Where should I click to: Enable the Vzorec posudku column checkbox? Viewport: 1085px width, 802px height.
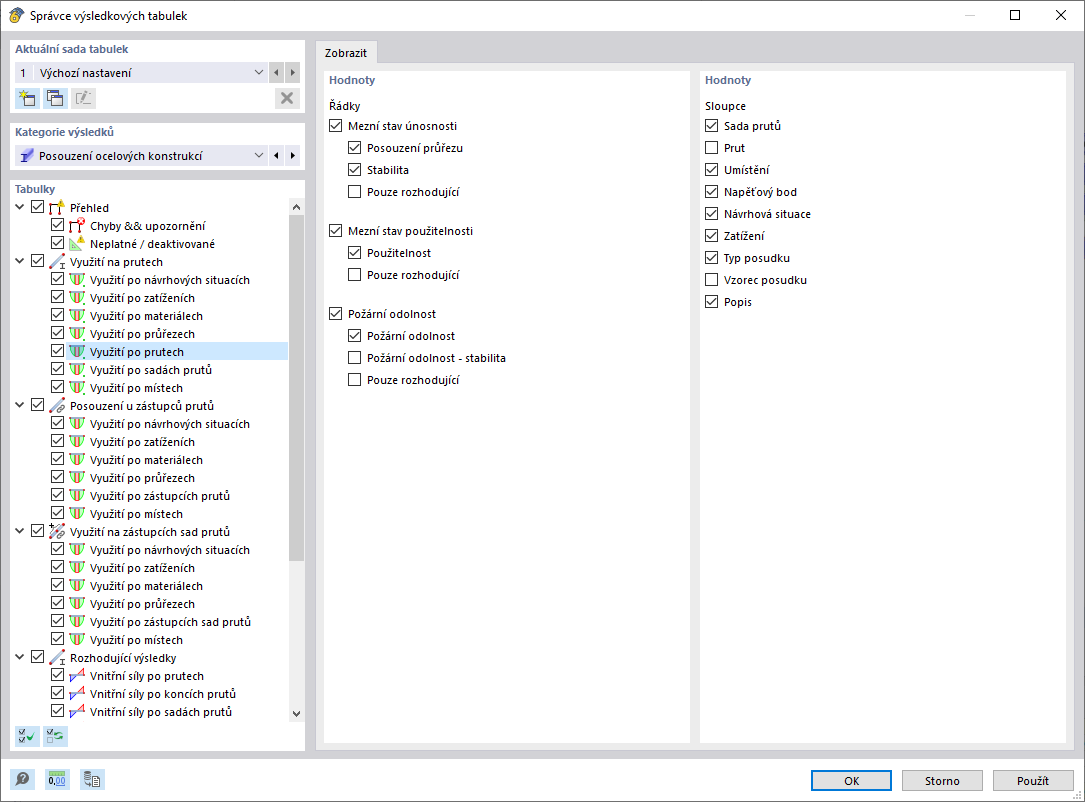pyautogui.click(x=711, y=280)
